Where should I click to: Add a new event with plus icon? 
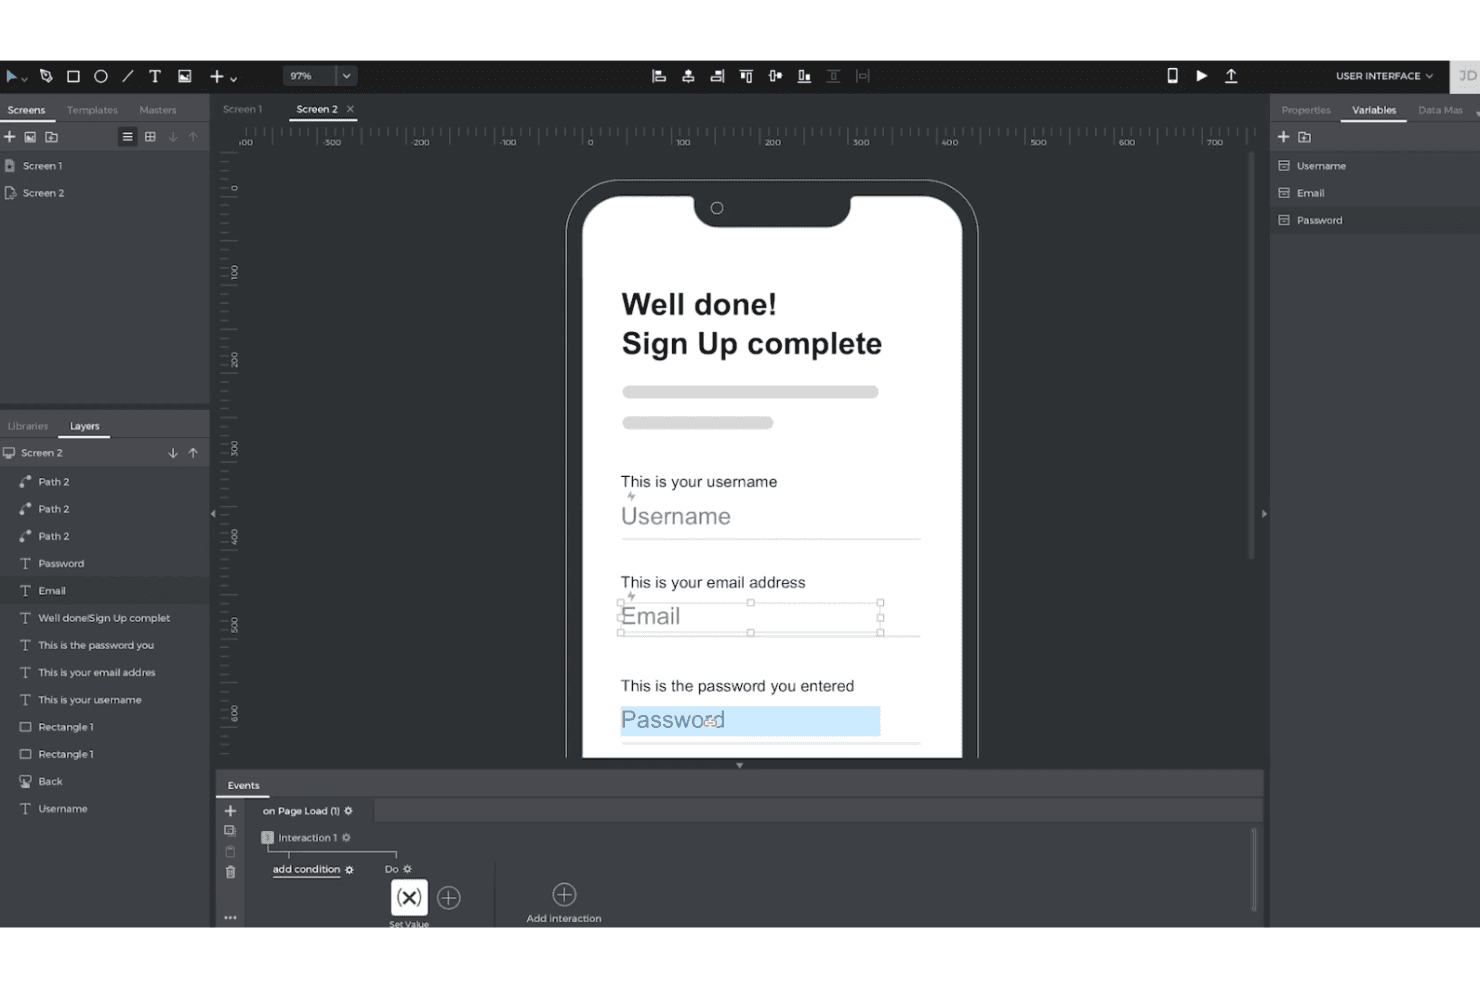tap(230, 811)
